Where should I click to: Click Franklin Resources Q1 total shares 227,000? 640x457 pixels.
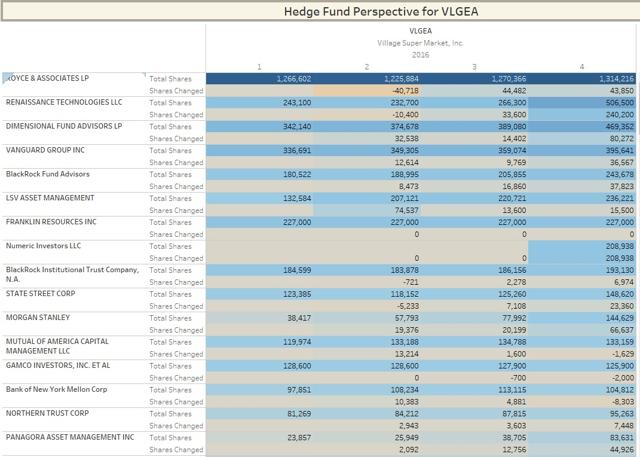tap(259, 222)
